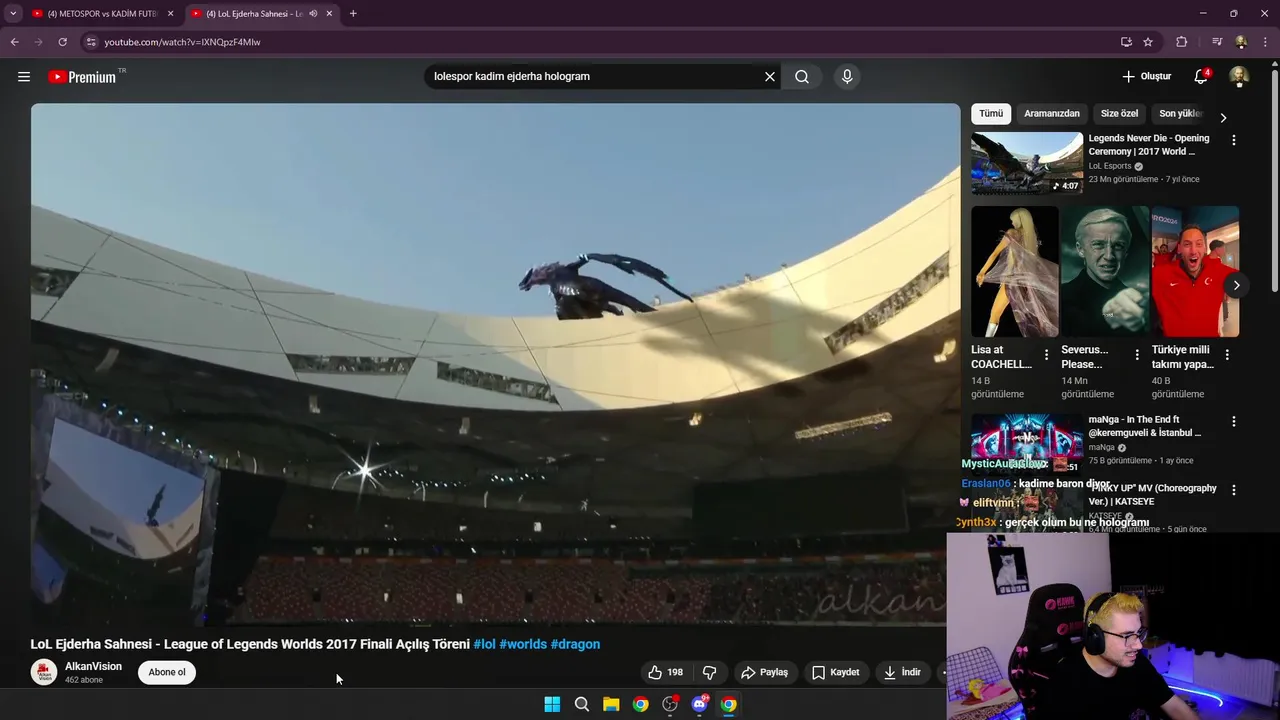Image resolution: width=1280 pixels, height=720 pixels.
Task: Open Severus Please short thumbnail
Action: [1105, 272]
